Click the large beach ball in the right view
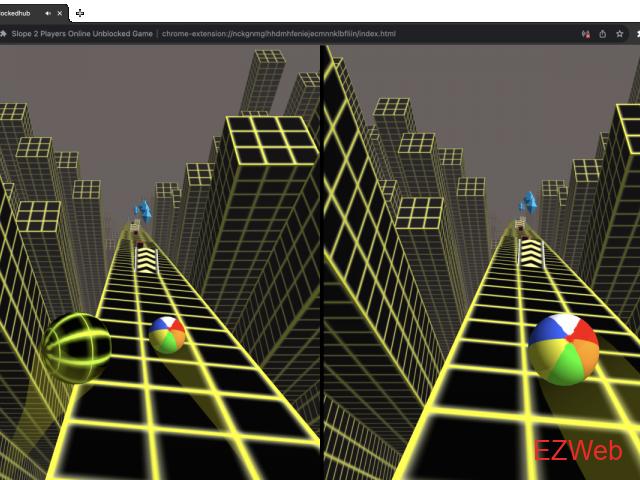640x480 pixels. click(563, 349)
